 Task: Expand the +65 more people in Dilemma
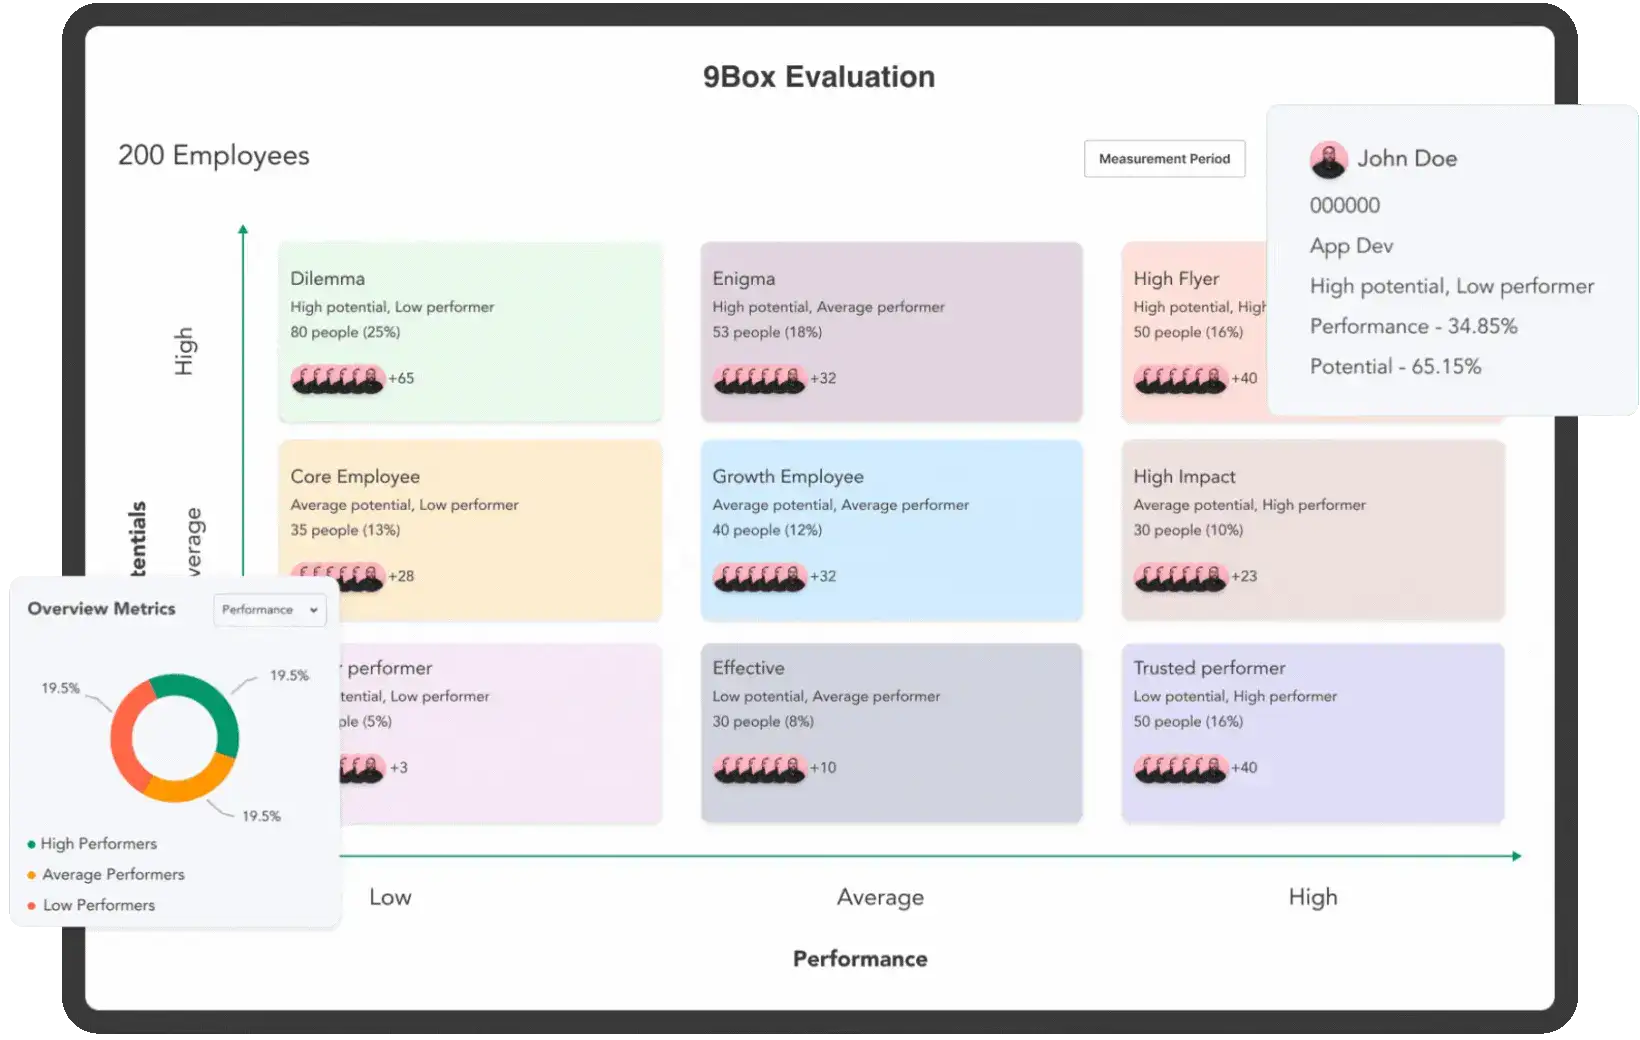click(401, 379)
